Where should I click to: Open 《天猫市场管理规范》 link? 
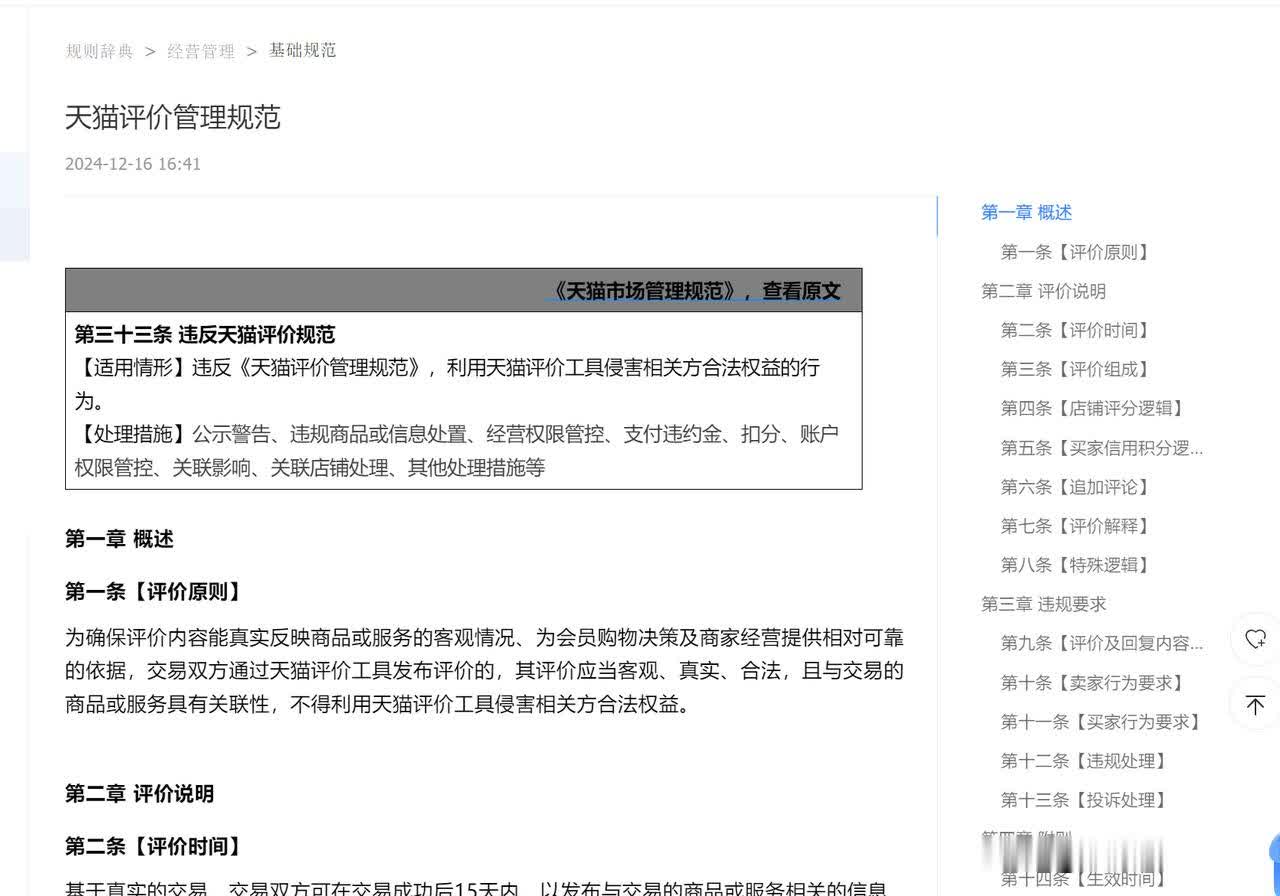tap(647, 291)
